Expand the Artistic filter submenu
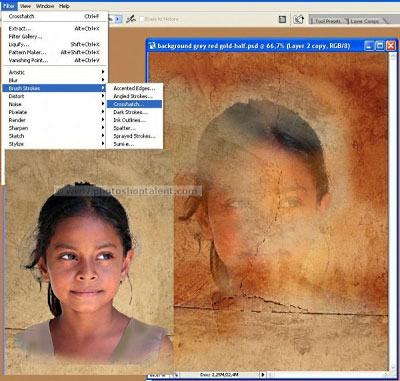The height and width of the screenshot is (381, 400). pyautogui.click(x=55, y=72)
